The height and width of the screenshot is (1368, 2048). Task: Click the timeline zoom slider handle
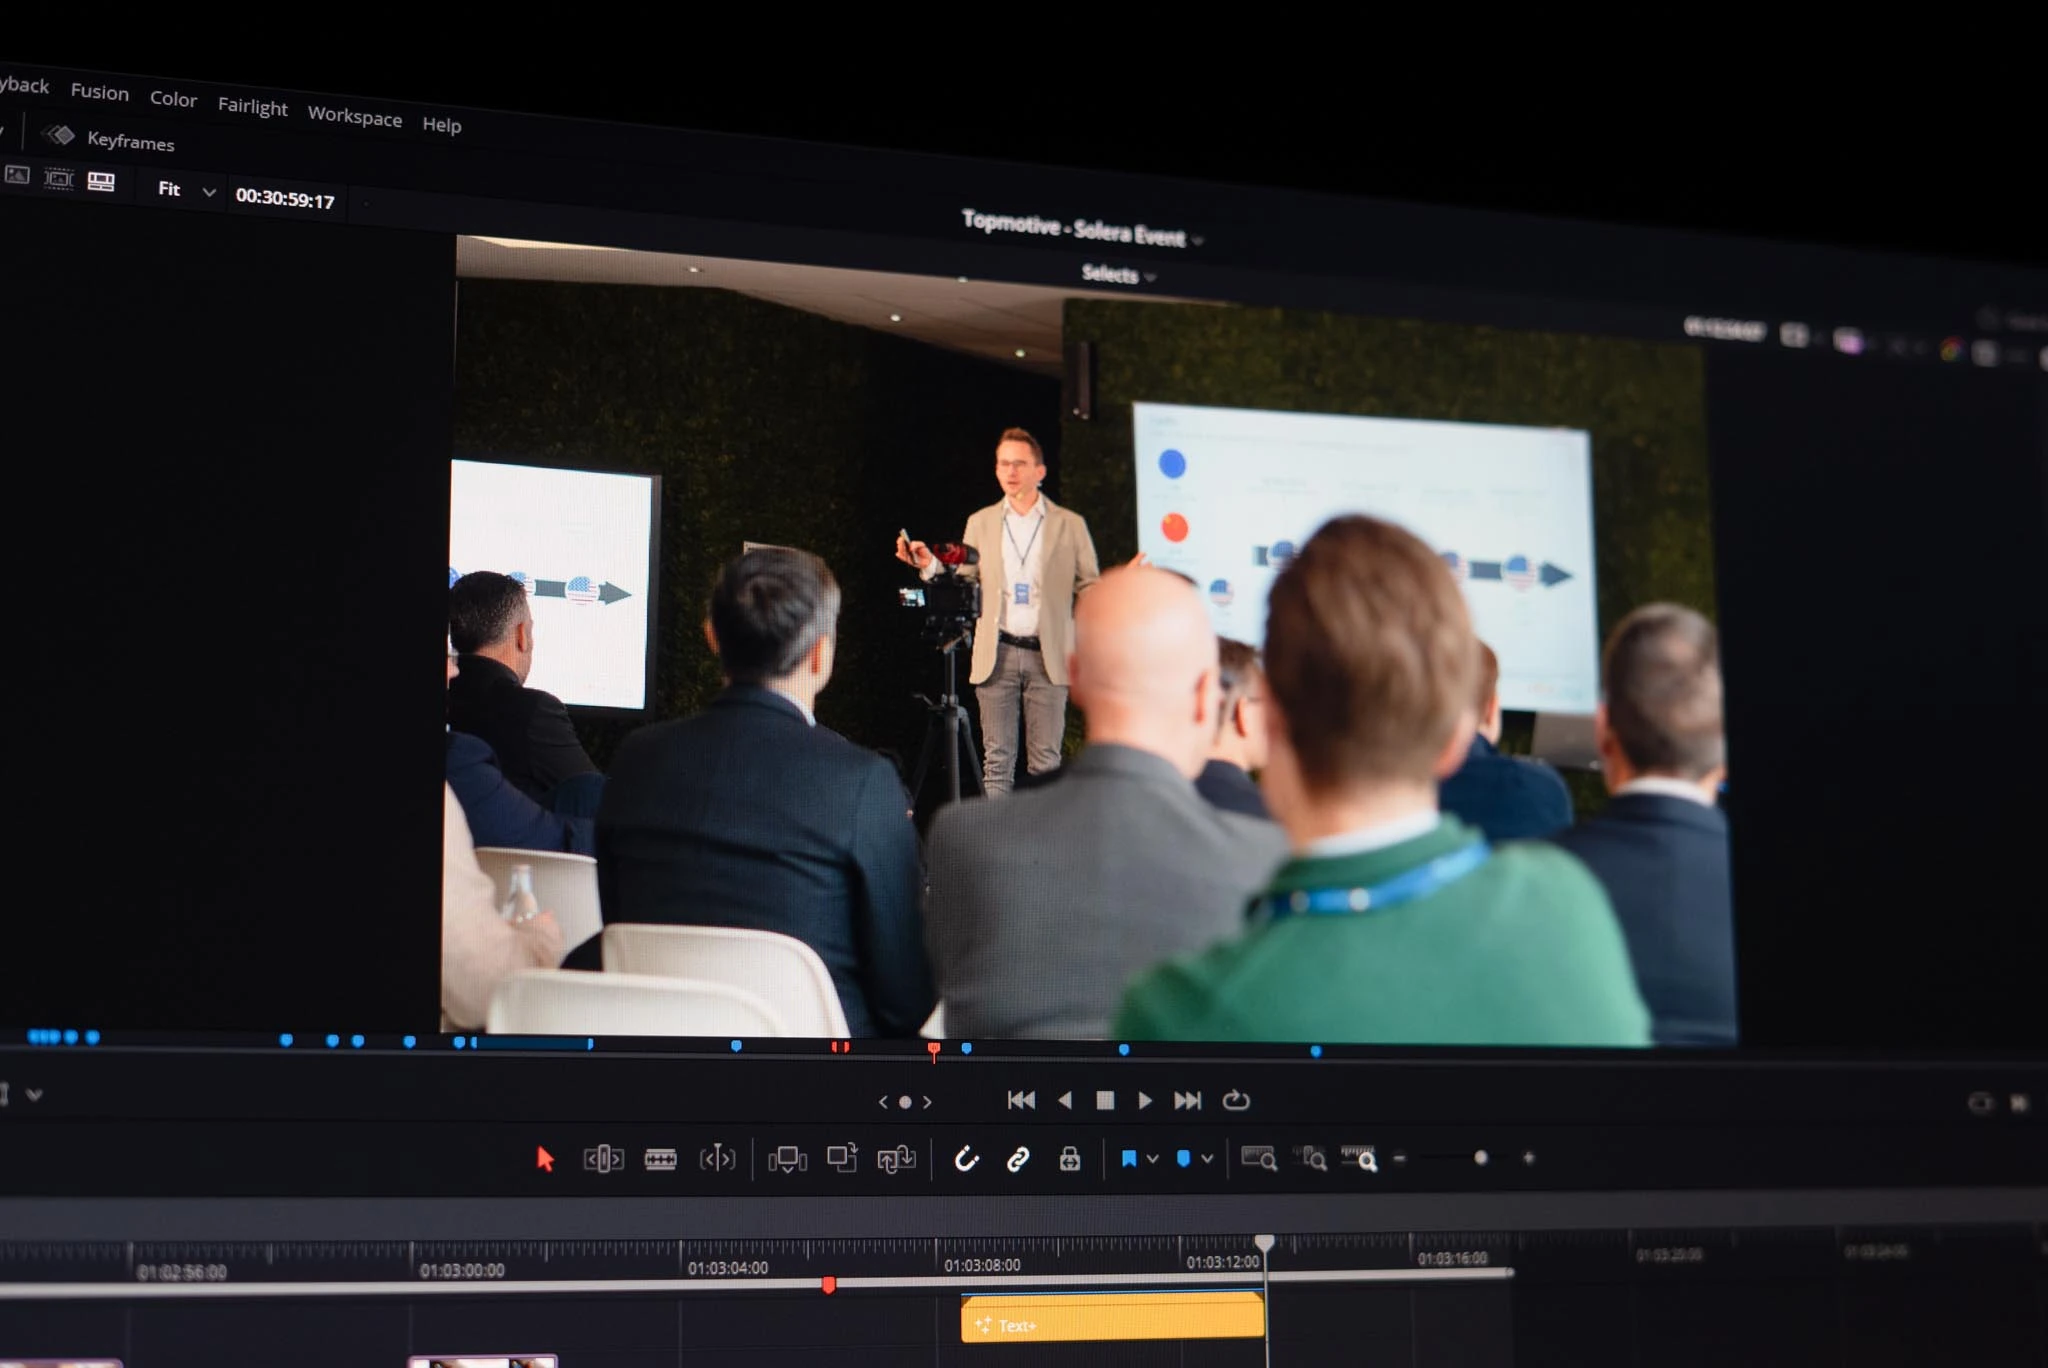pos(1481,1158)
